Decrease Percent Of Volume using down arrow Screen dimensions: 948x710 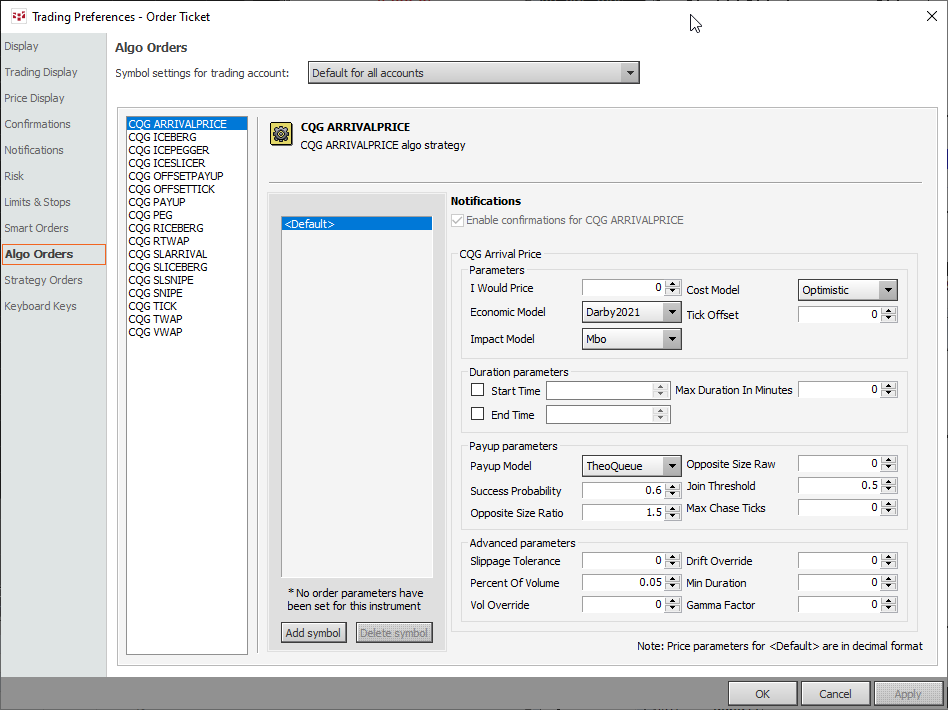tap(673, 587)
